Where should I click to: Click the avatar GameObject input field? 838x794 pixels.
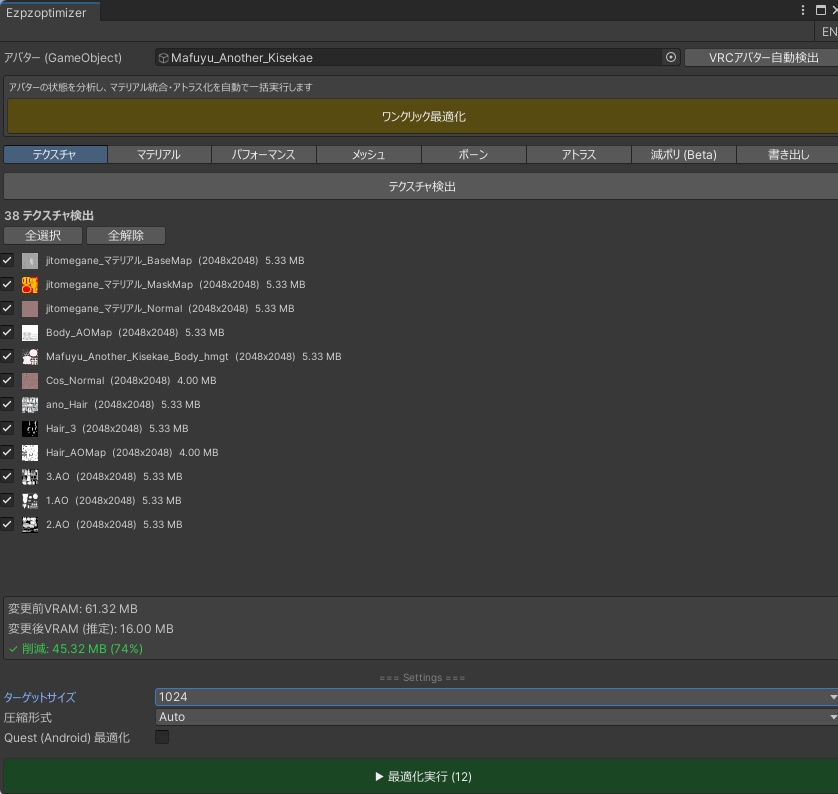[x=400, y=58]
